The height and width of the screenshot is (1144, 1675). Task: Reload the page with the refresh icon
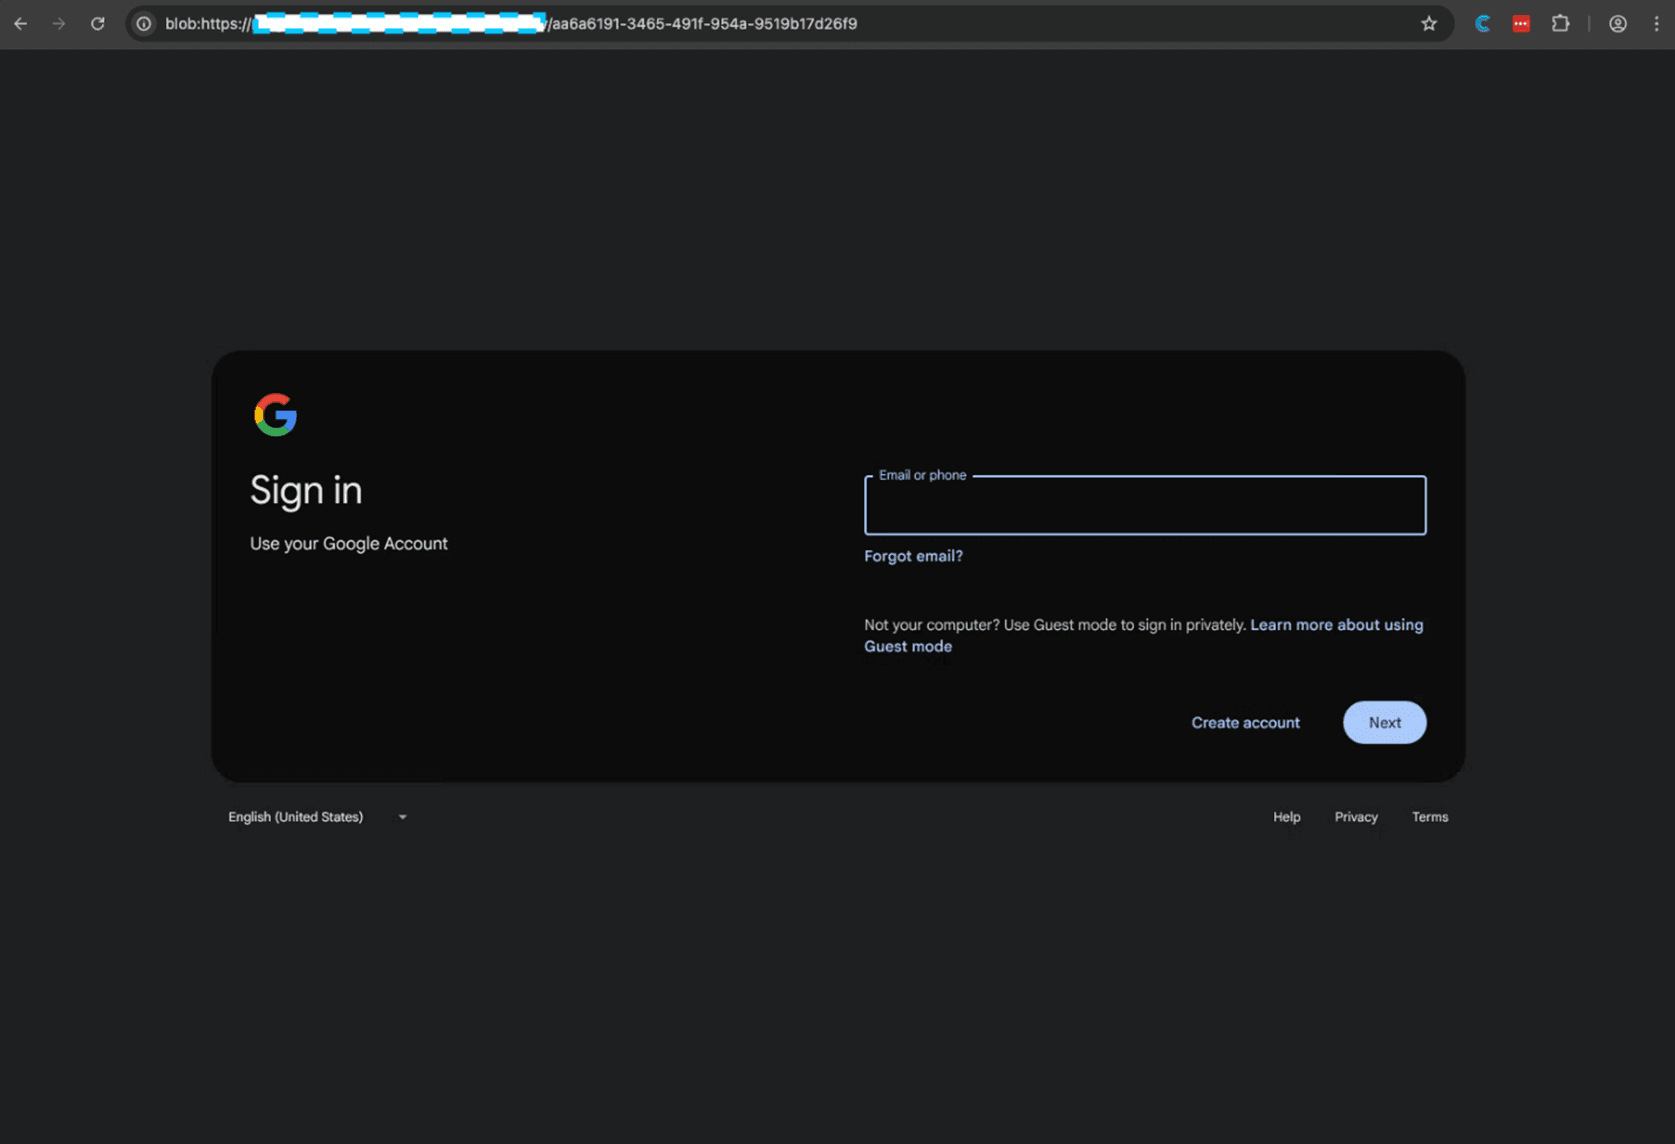[x=97, y=23]
